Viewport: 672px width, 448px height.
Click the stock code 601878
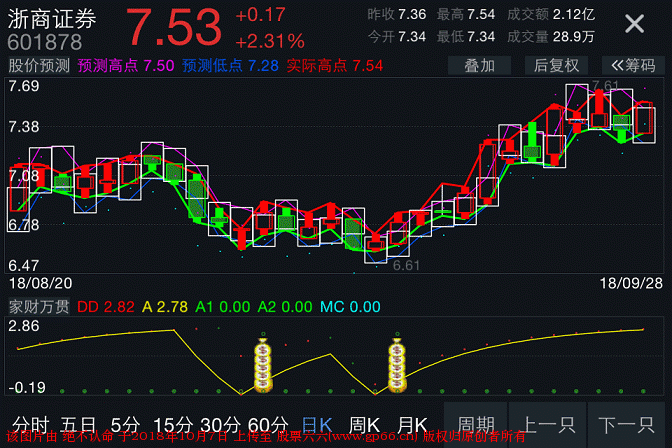pos(45,42)
